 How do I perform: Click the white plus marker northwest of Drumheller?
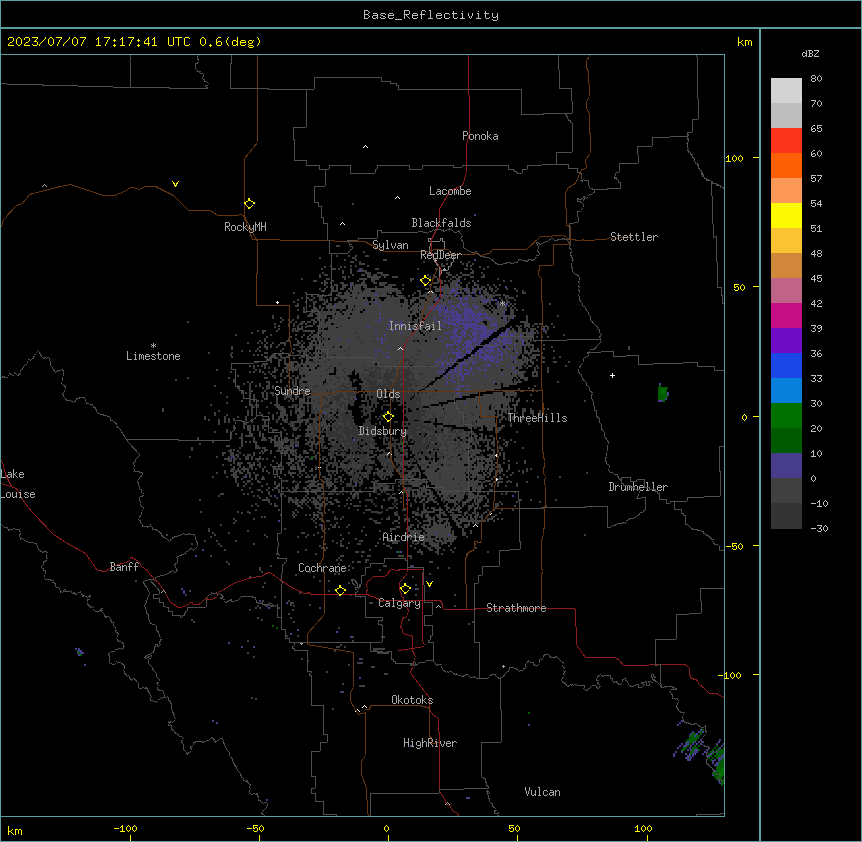click(612, 375)
